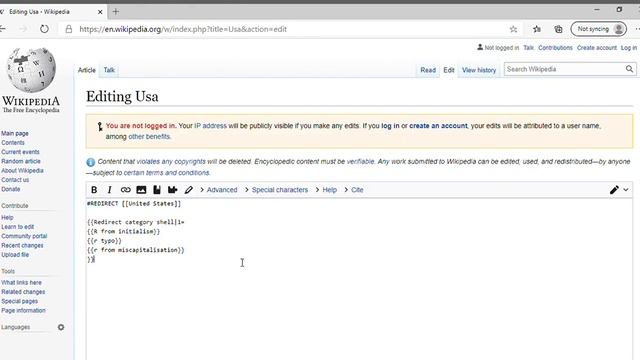This screenshot has width=640, height=360.
Task: Go back using the browser back arrow
Action: tap(3, 29)
